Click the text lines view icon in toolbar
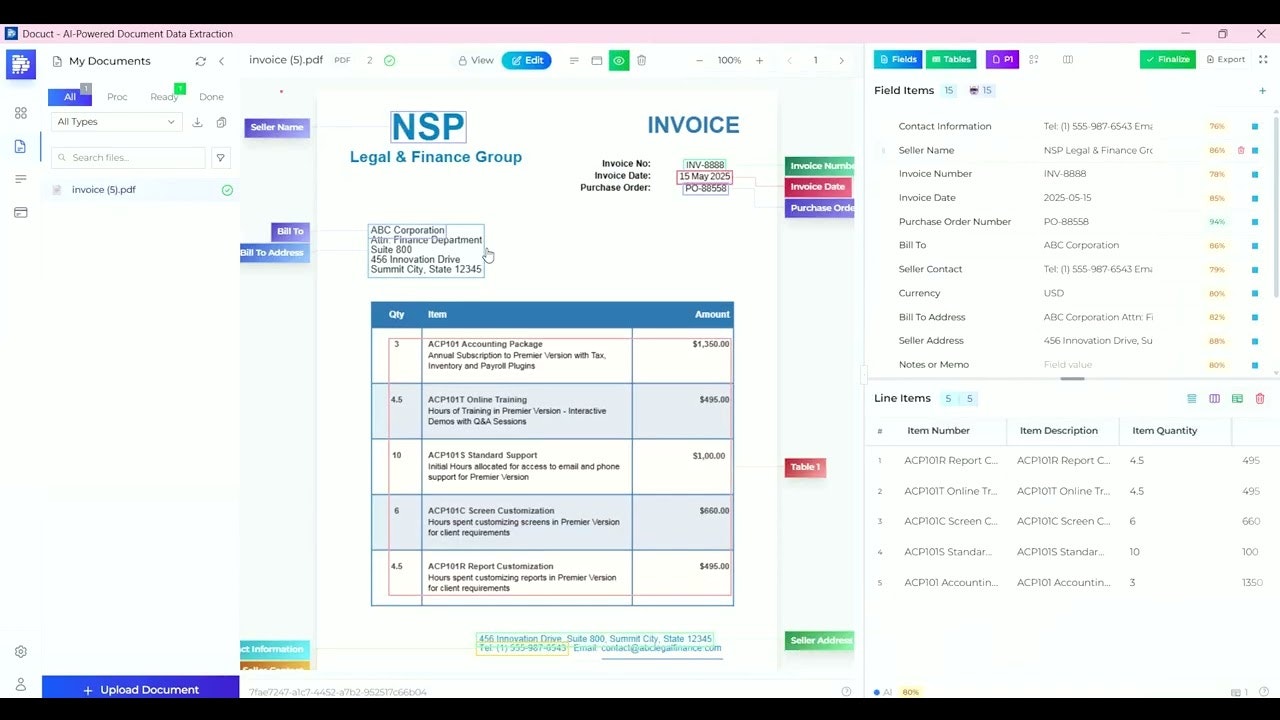Screen dimensions: 1280x720 click(x=574, y=60)
